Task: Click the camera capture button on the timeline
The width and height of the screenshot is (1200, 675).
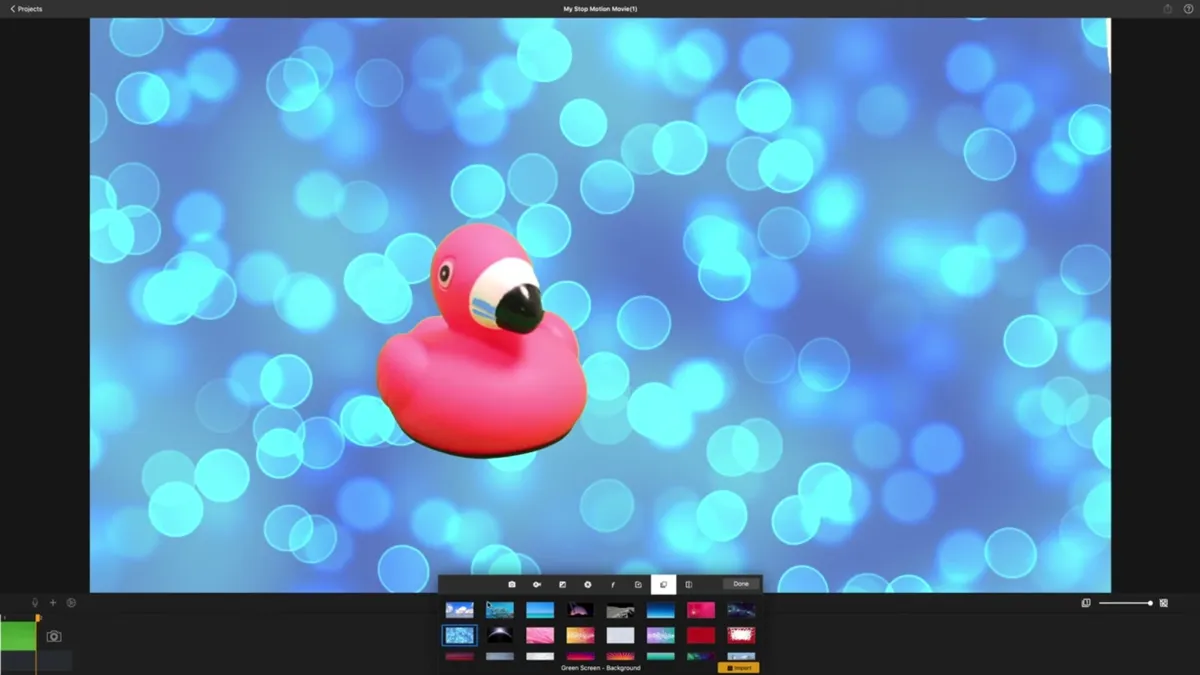Action: point(54,636)
